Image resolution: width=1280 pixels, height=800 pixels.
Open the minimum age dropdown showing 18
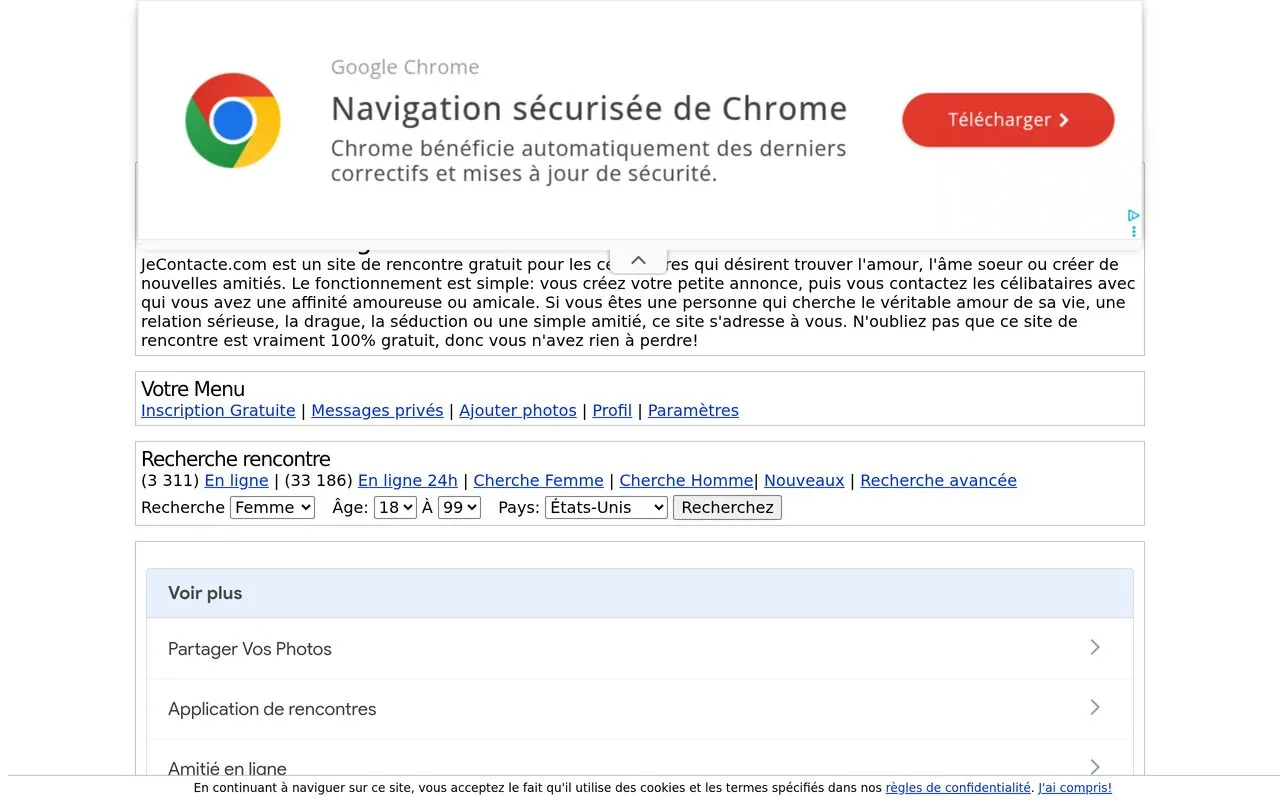pyautogui.click(x=395, y=507)
